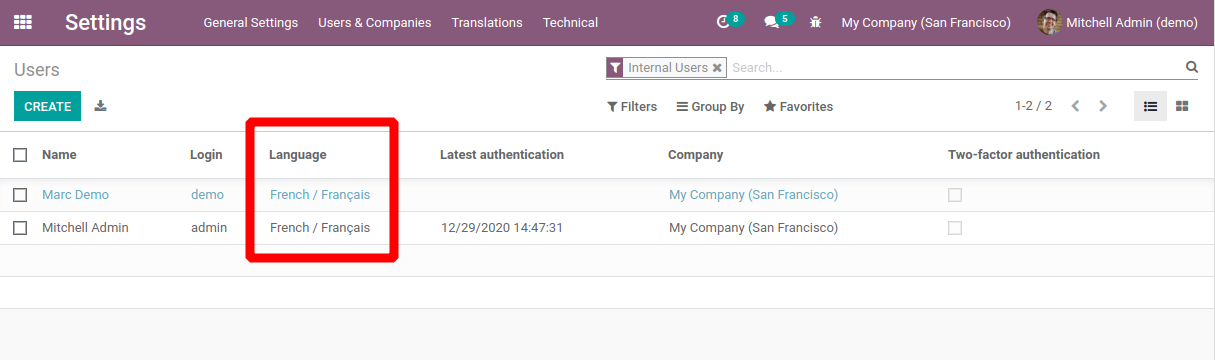The height and width of the screenshot is (360, 1215).
Task: Open Technical menu
Action: [570, 22]
